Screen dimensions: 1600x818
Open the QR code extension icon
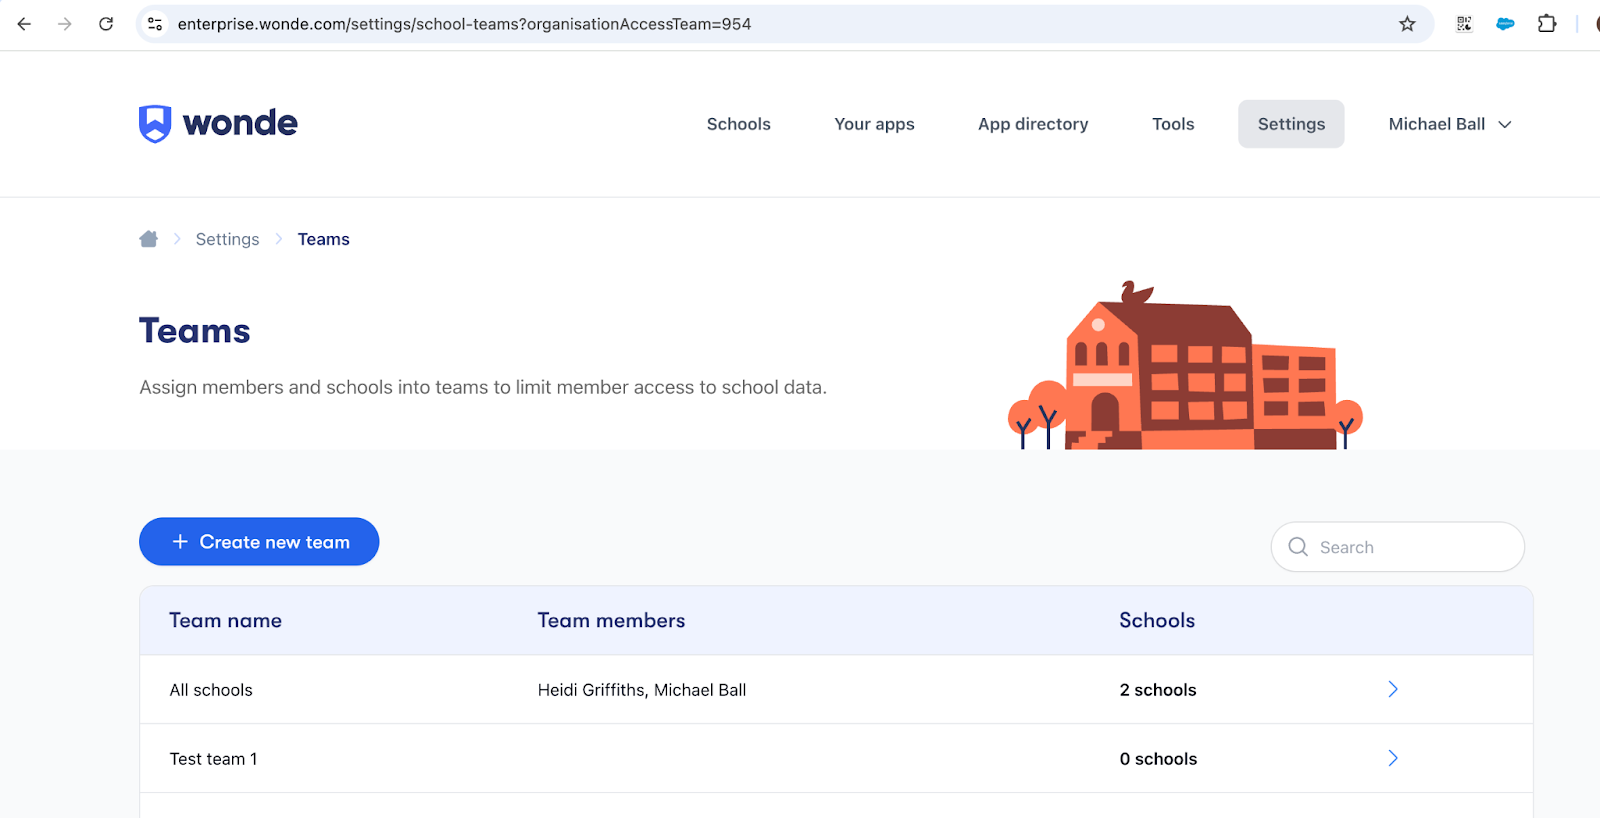tap(1464, 24)
